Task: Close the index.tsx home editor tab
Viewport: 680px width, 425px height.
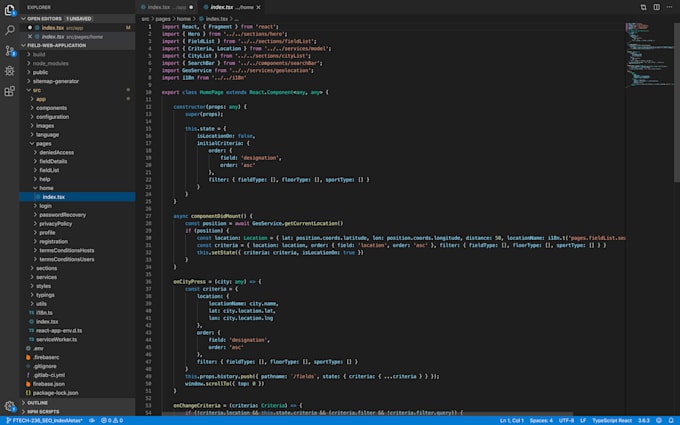Action: coord(258,7)
